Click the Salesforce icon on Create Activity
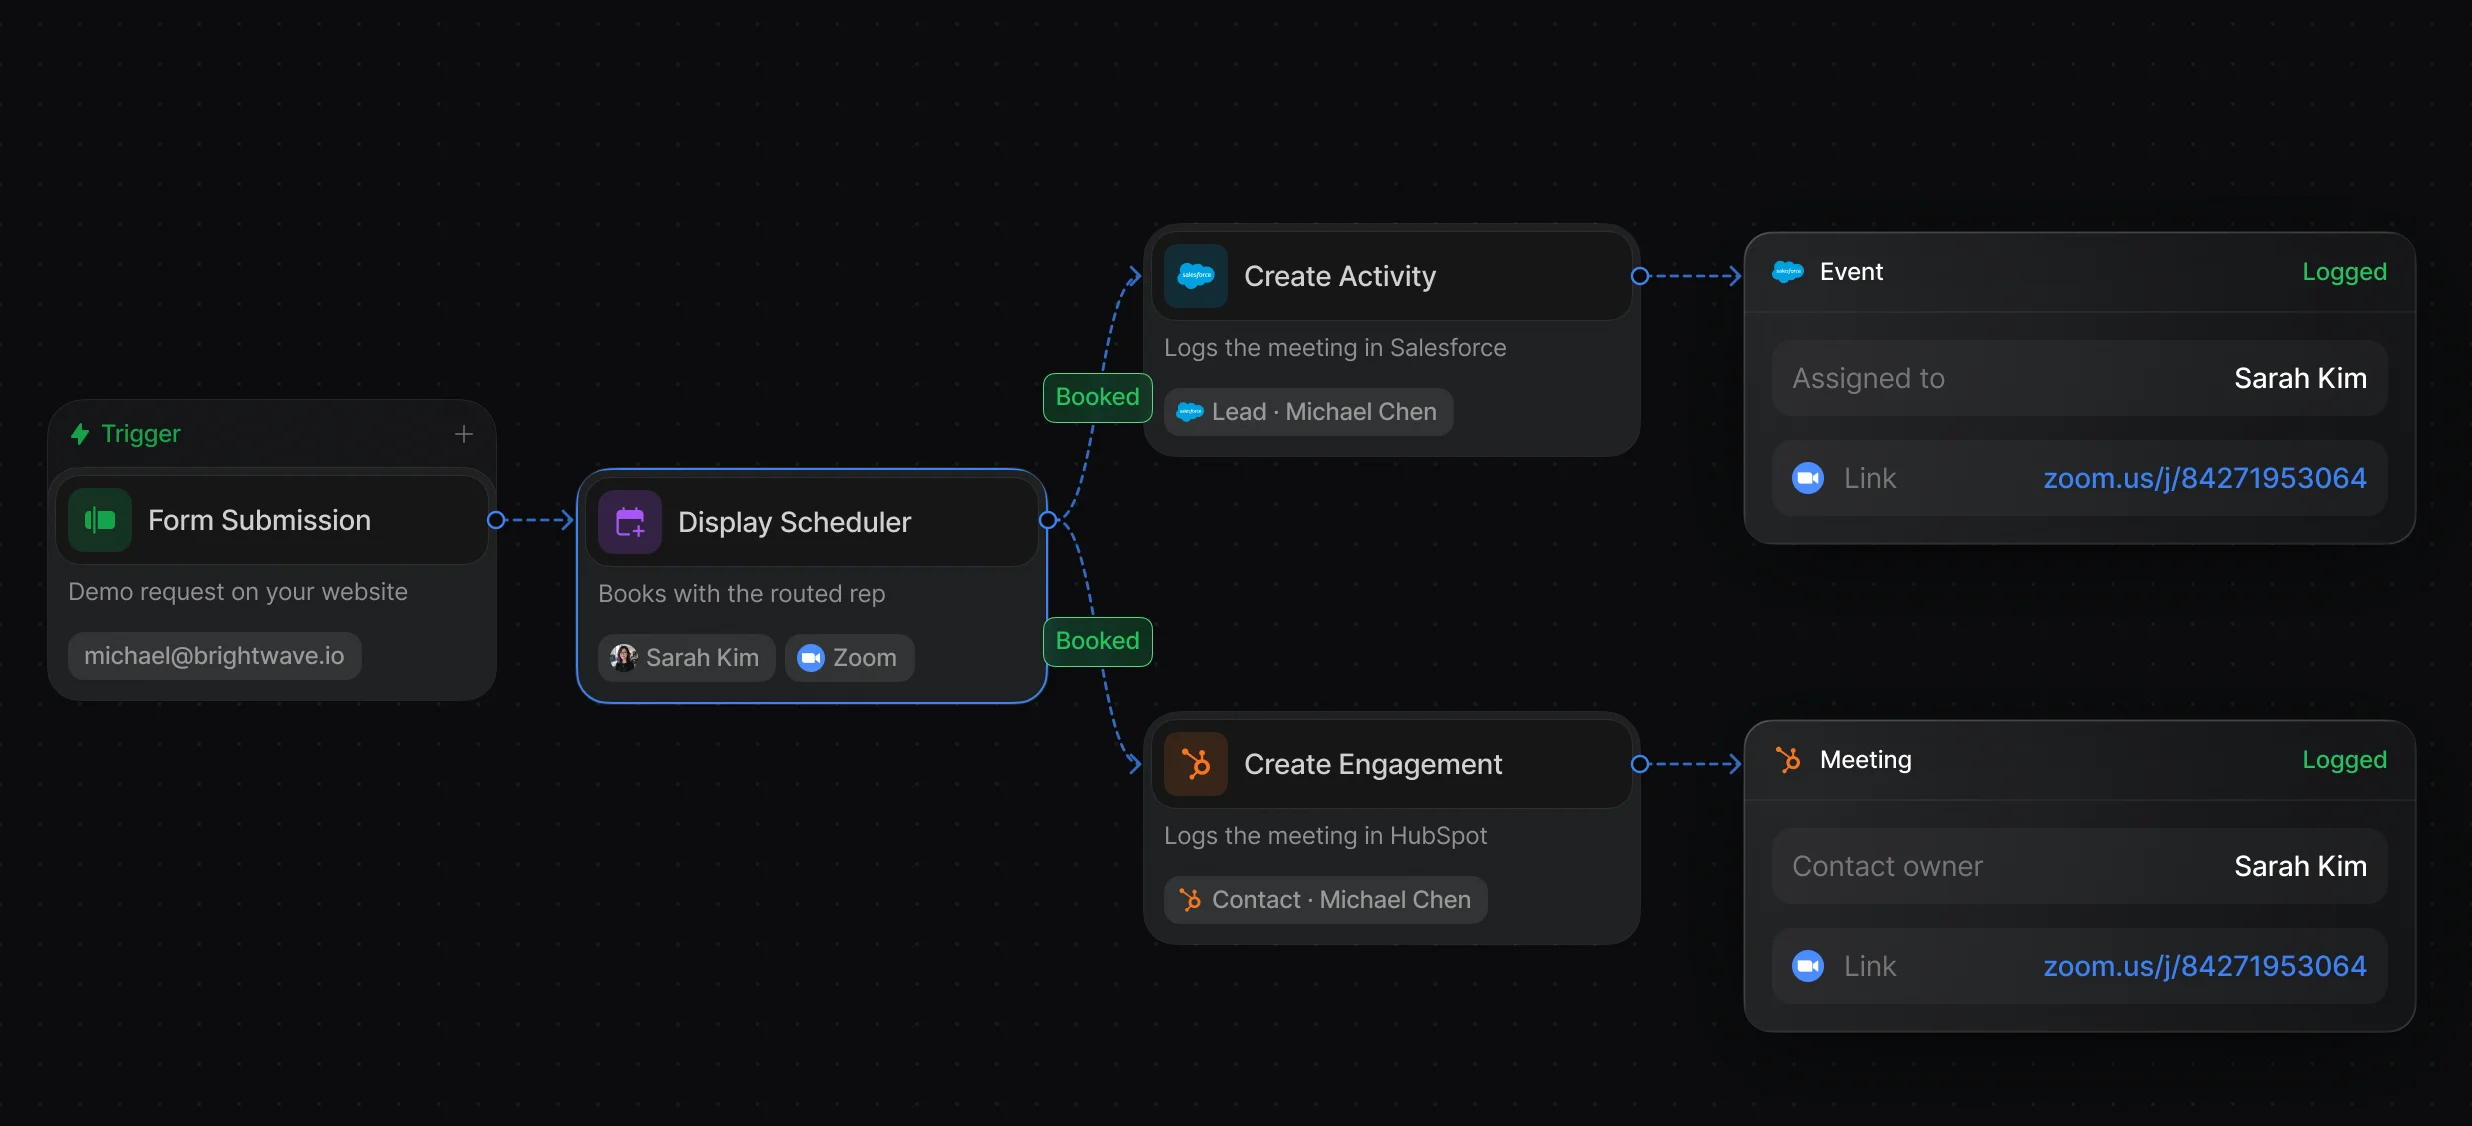 [x=1196, y=276]
